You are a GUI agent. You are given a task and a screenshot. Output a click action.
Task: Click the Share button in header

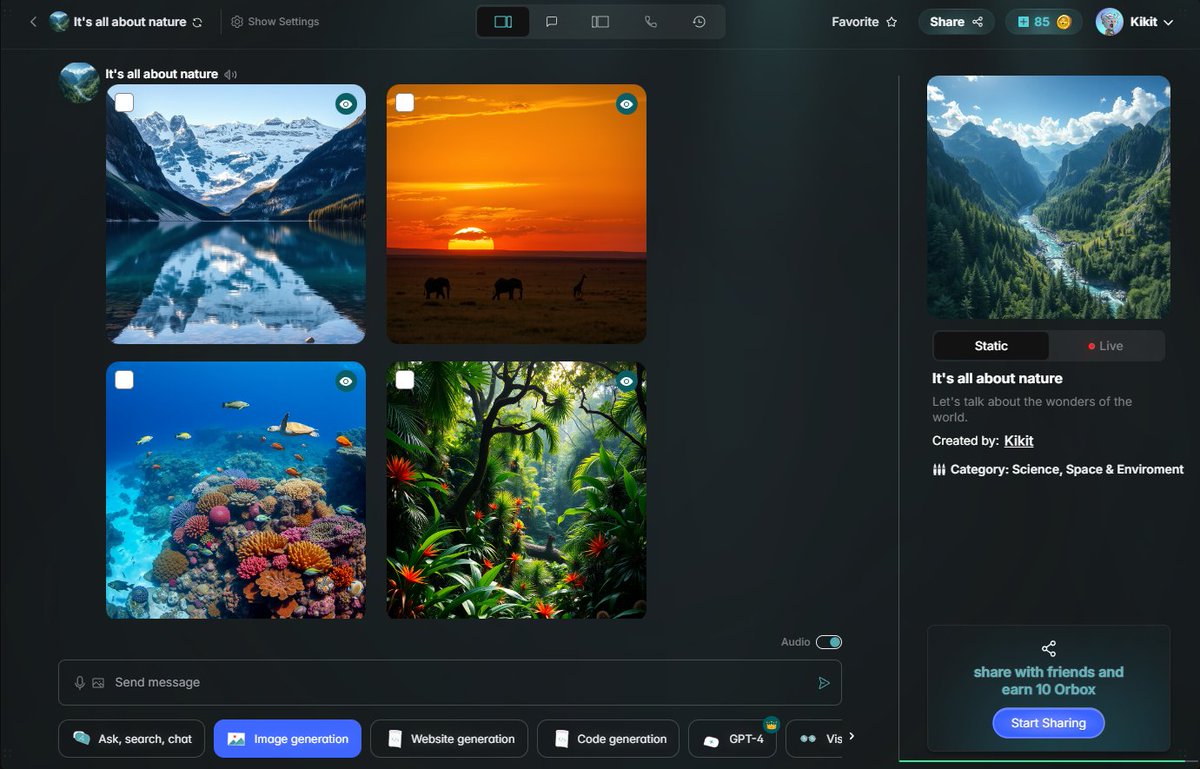coord(956,21)
